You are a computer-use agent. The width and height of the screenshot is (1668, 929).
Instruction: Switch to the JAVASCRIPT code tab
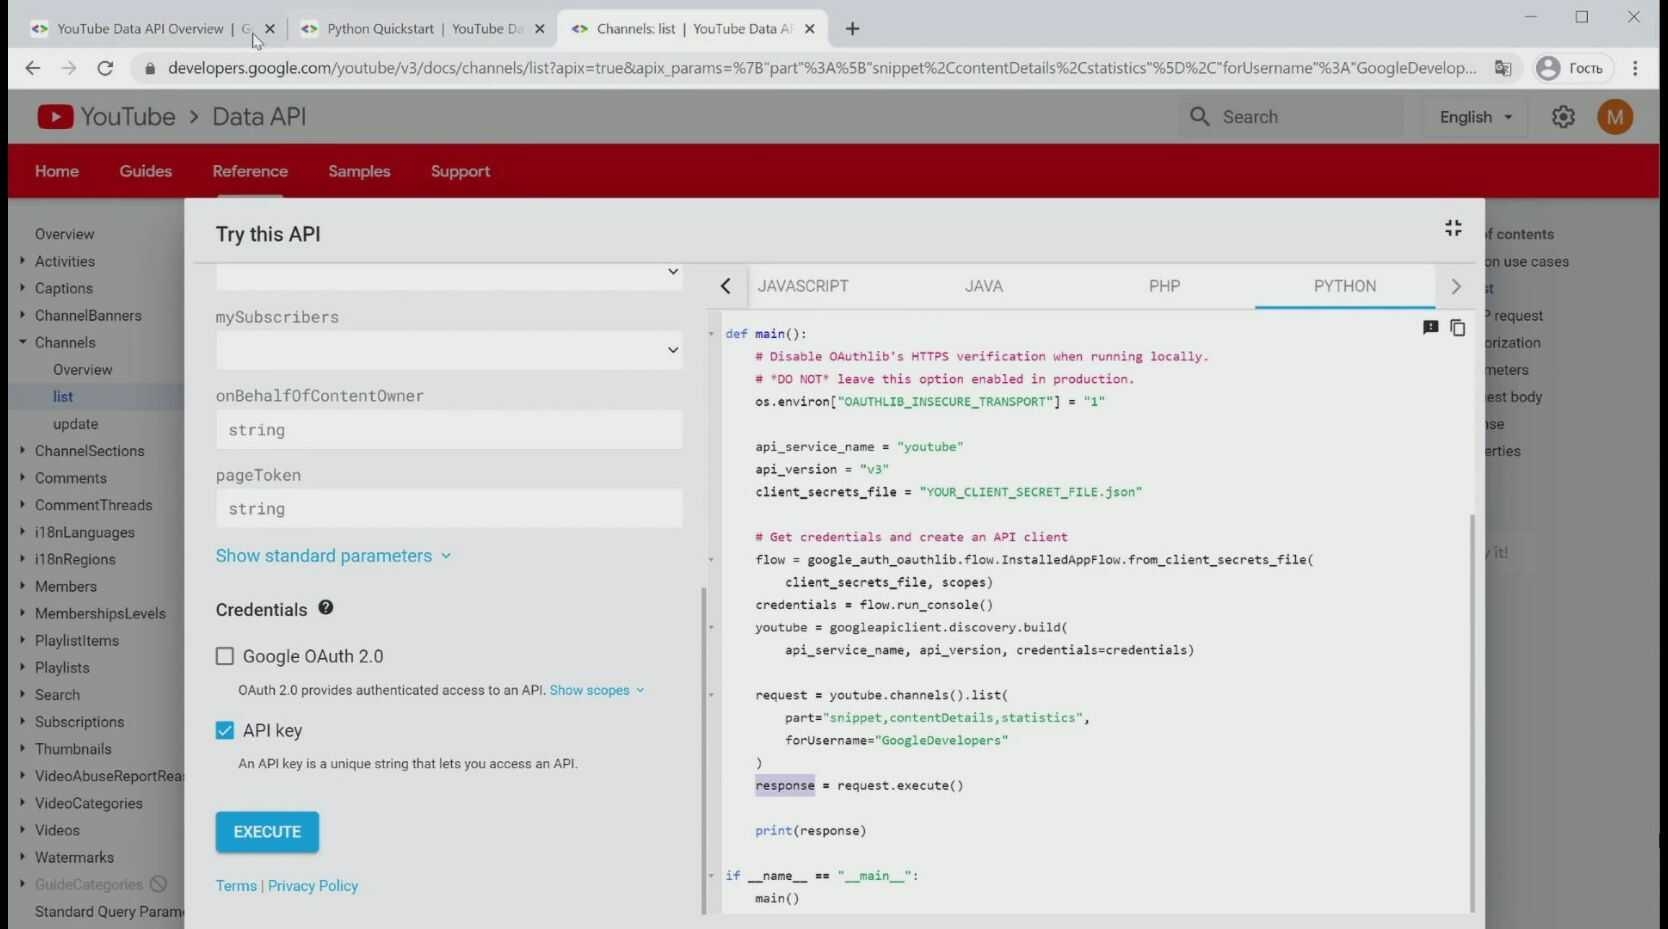tap(803, 286)
